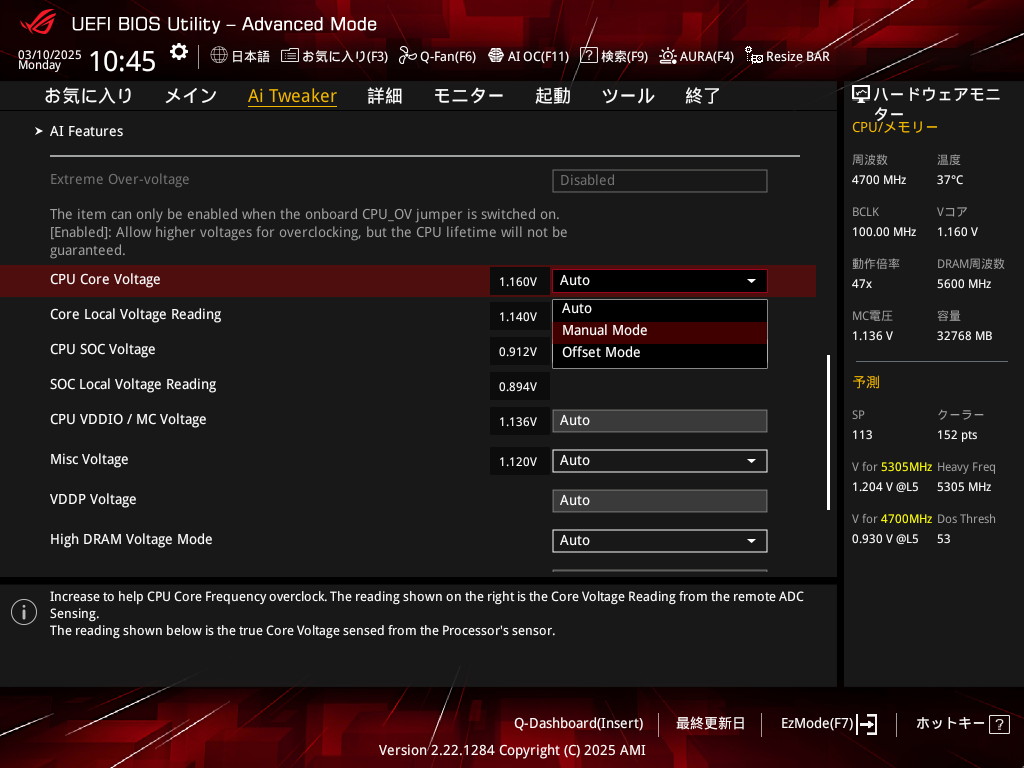The width and height of the screenshot is (1024, 768).
Task: Click the 37°C temperature value
Action: pyautogui.click(x=950, y=180)
